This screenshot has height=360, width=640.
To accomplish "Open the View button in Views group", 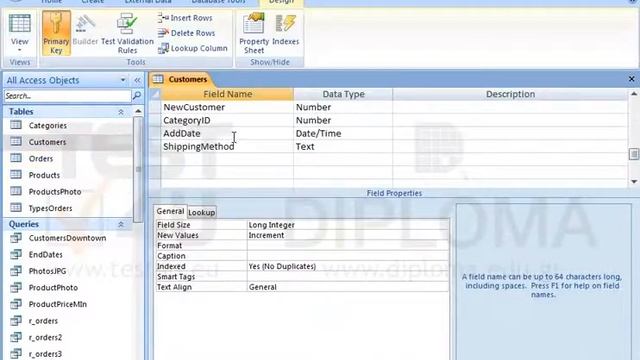I will (20, 33).
